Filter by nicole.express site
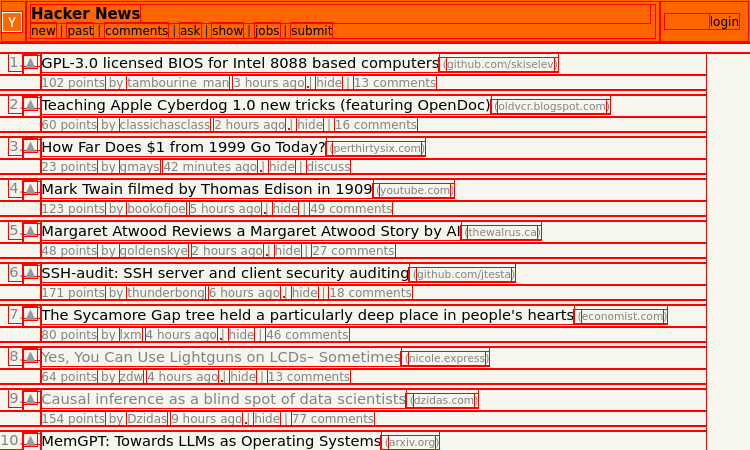The height and width of the screenshot is (450, 750). (446, 359)
